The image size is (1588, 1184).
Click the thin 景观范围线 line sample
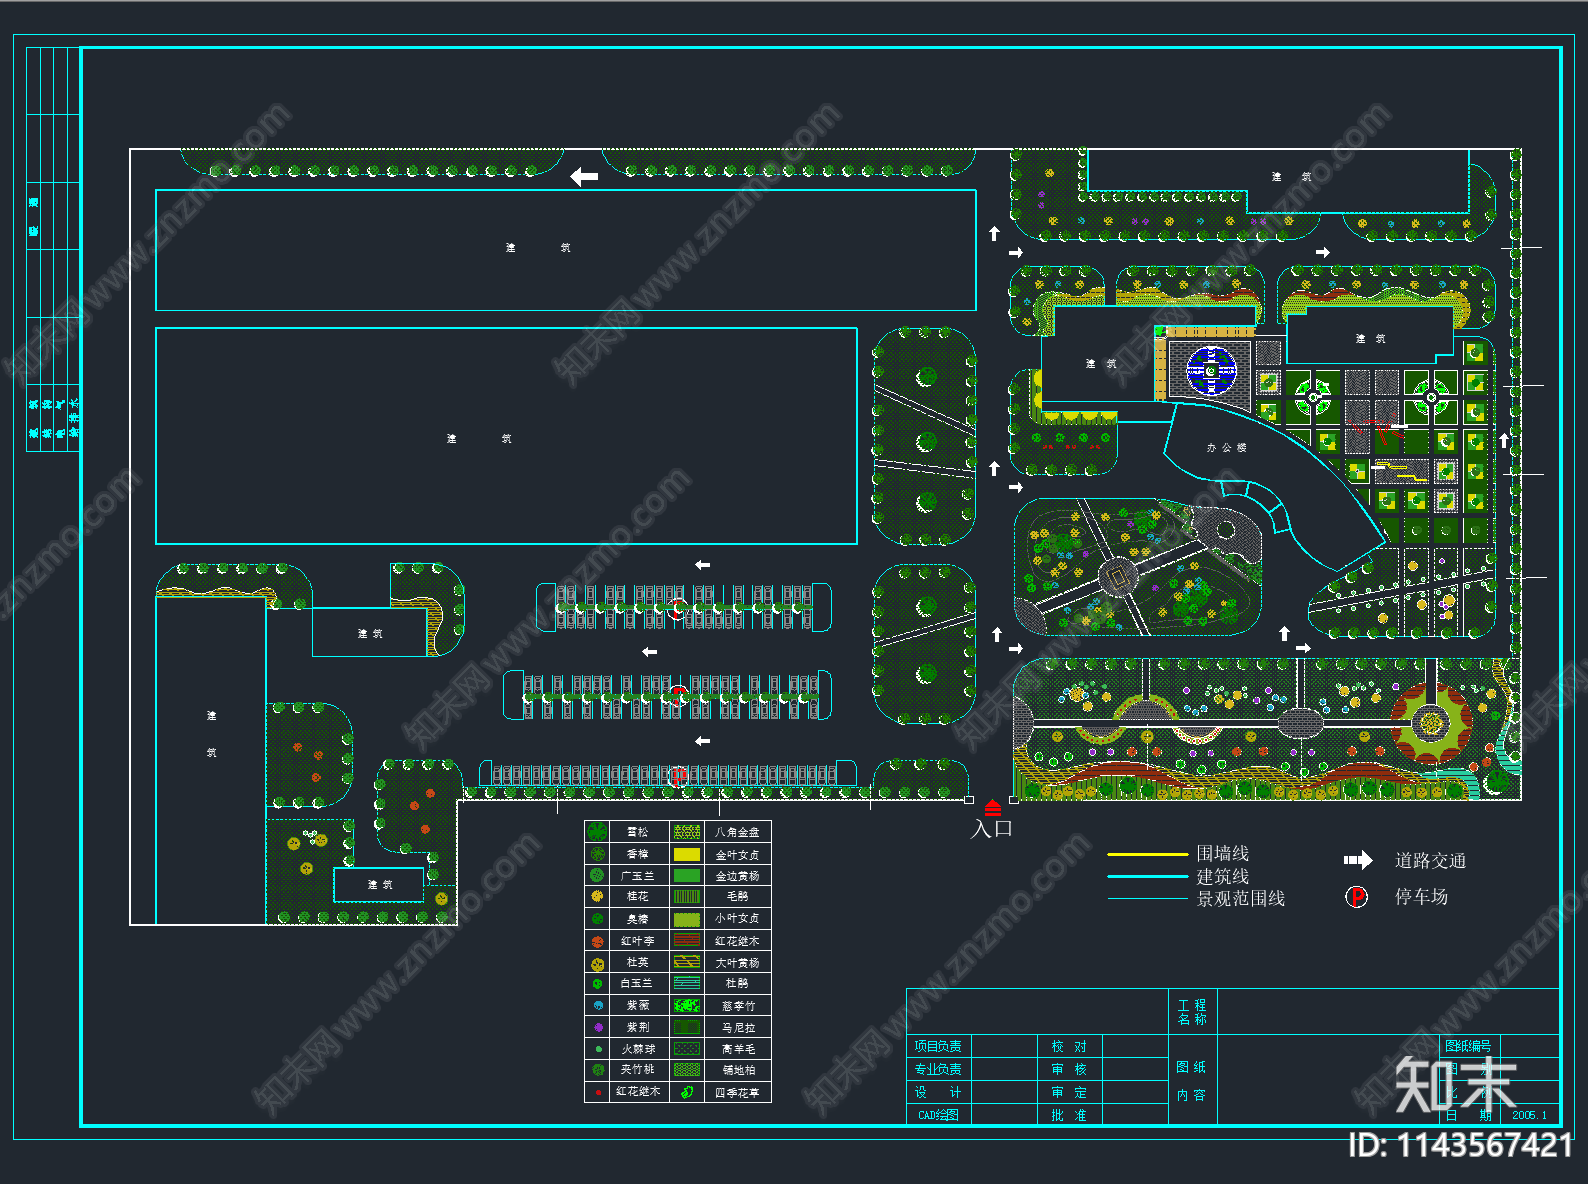pos(1147,899)
